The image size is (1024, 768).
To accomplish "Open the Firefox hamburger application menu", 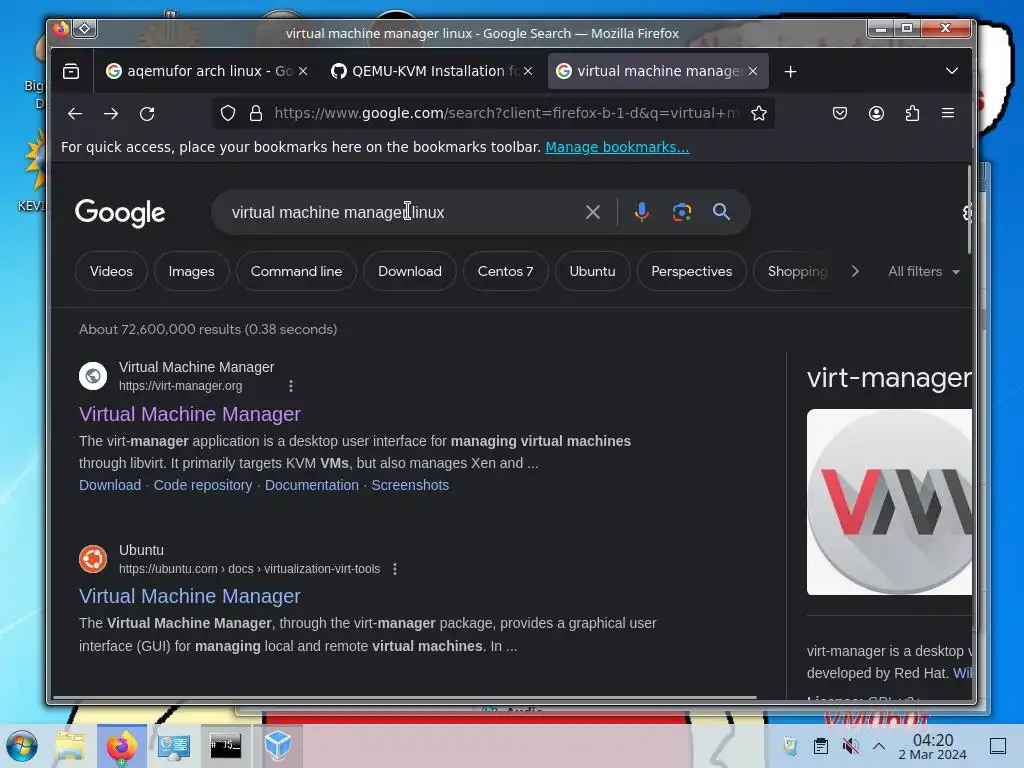I will point(948,114).
